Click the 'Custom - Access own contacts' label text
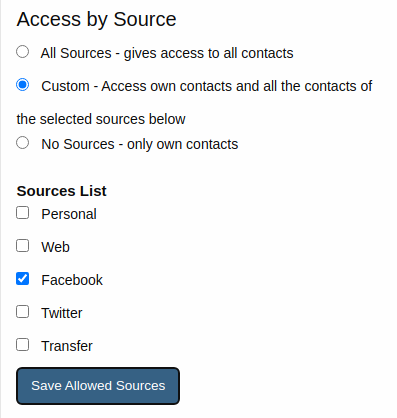The width and height of the screenshot is (397, 418). [136, 86]
